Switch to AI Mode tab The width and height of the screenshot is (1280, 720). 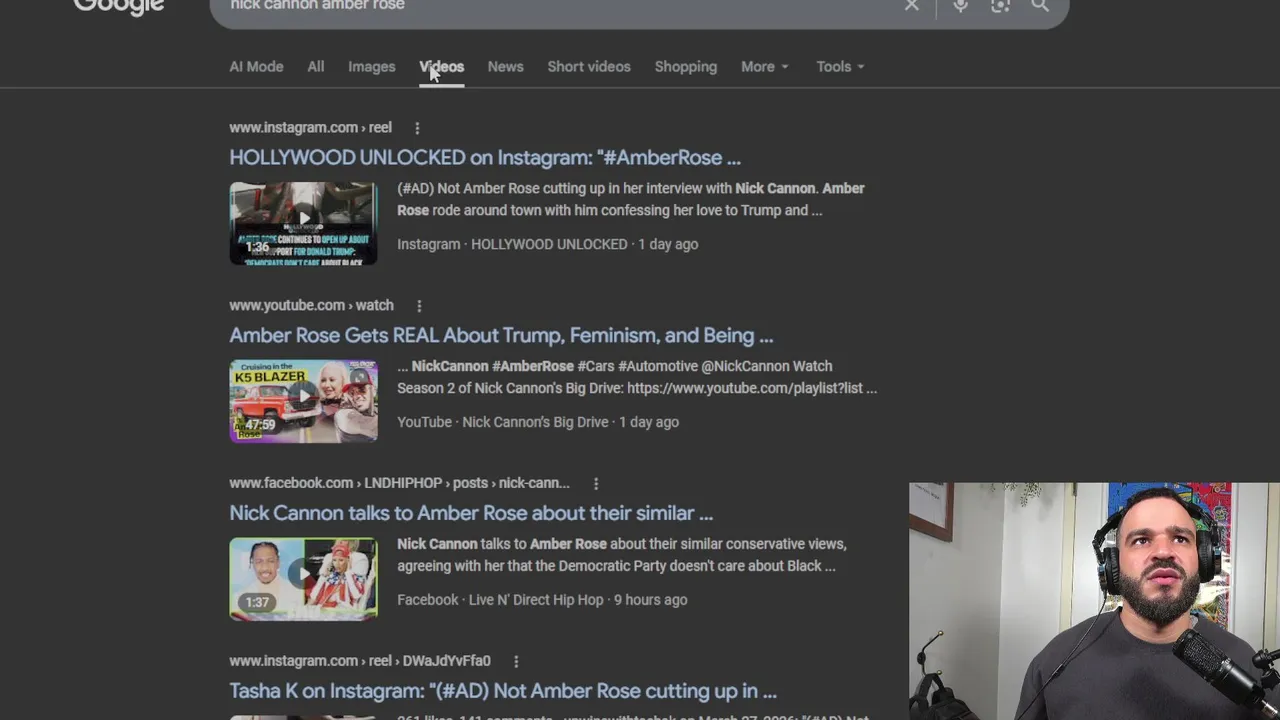256,67
